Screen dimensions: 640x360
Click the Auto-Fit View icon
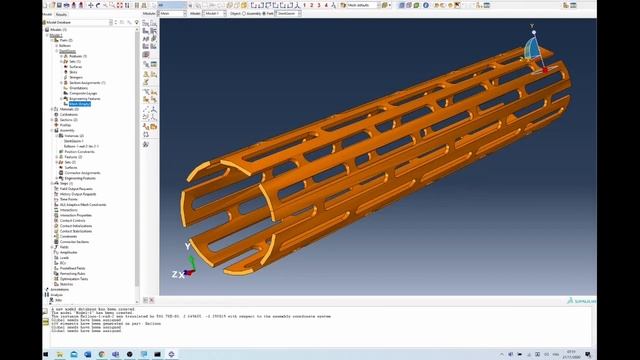tap(120, 5)
